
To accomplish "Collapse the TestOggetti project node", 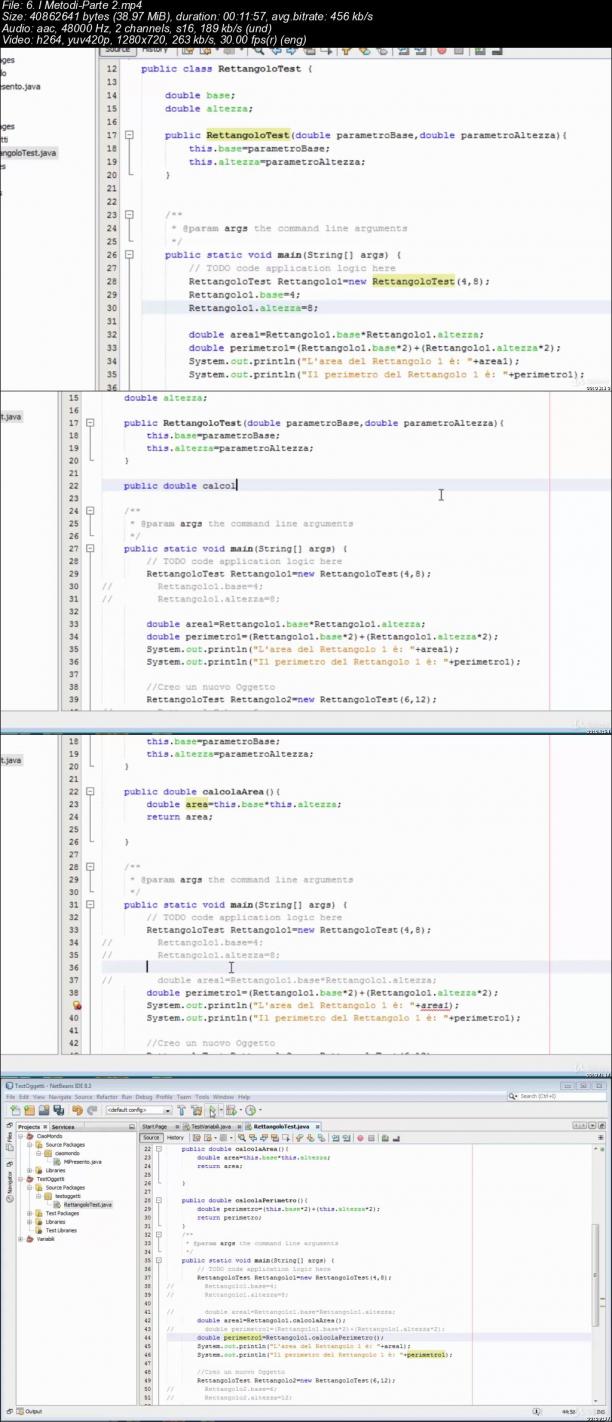I will coord(21,1179).
